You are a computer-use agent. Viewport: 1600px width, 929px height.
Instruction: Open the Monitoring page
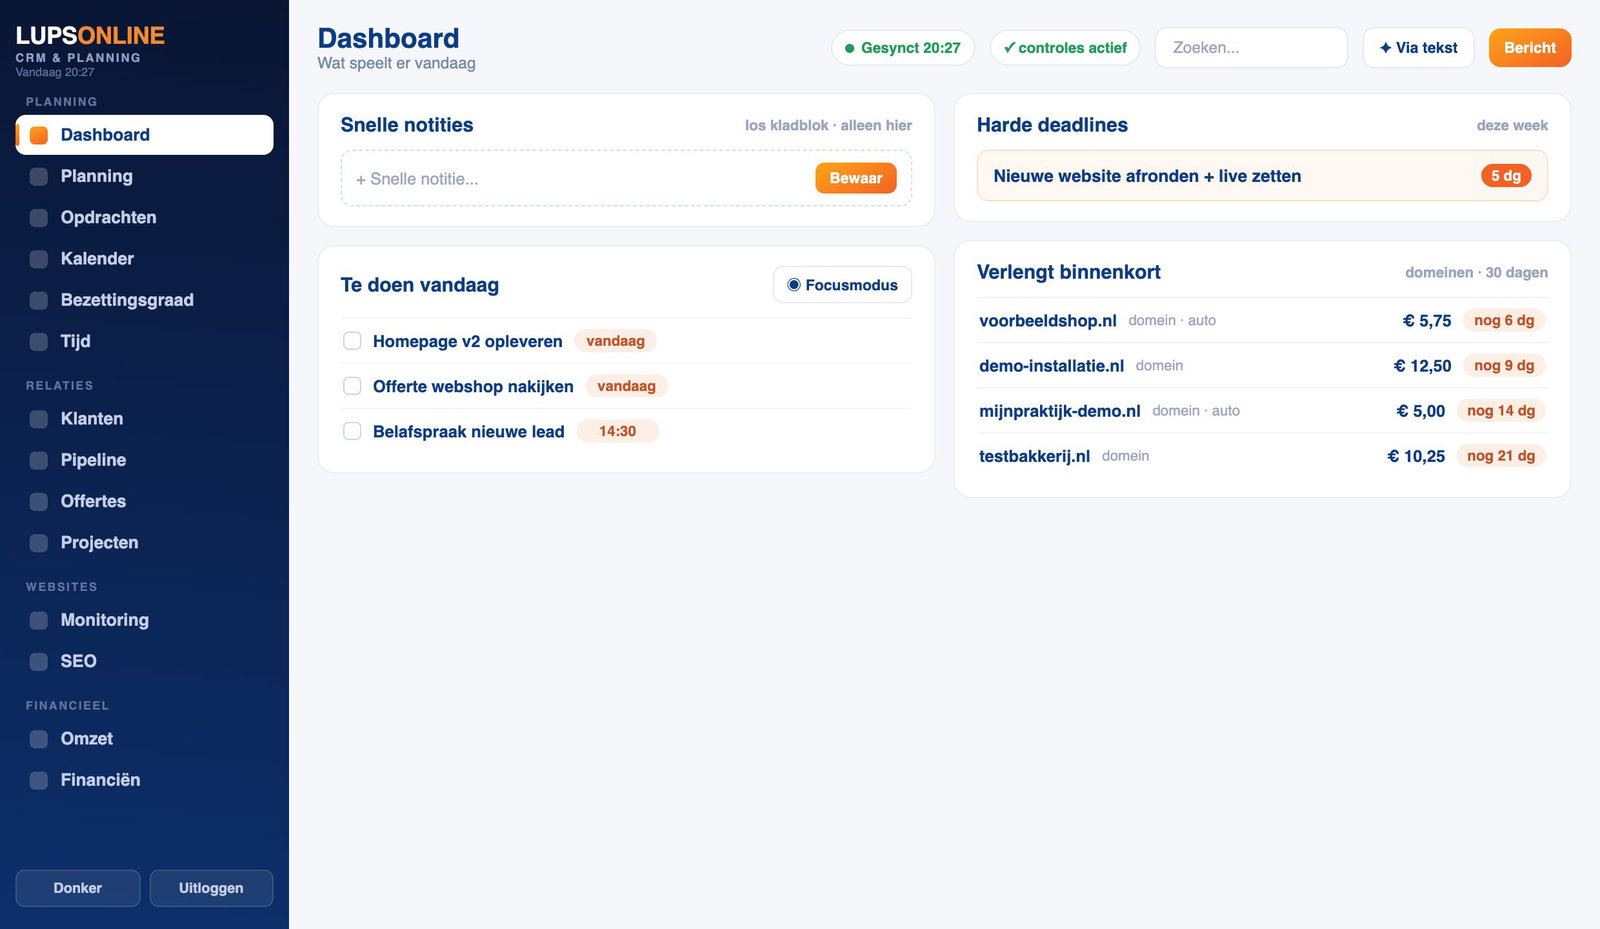(x=144, y=620)
